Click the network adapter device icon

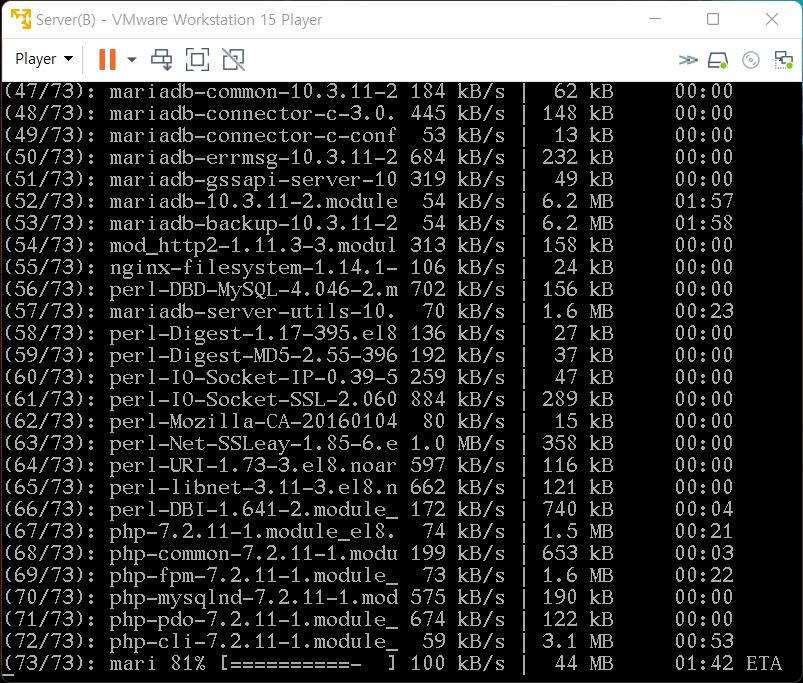784,60
